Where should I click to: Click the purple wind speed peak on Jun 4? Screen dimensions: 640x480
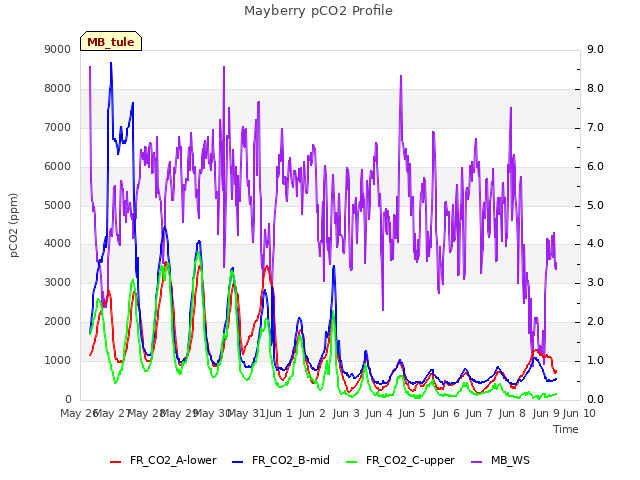[401, 76]
